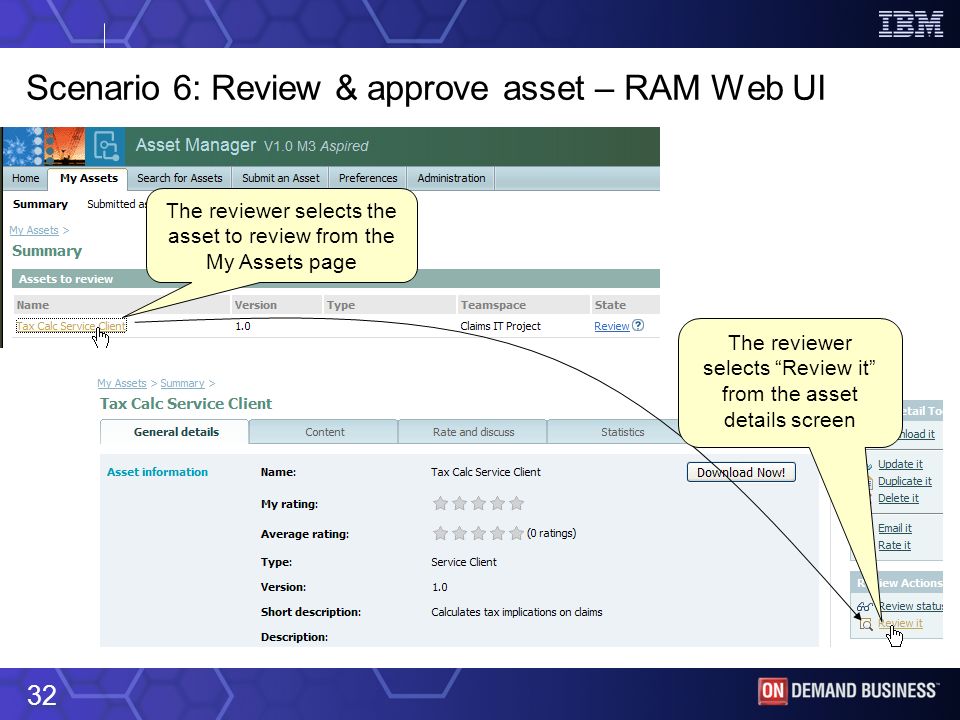Open the State help question-mark icon
The width and height of the screenshot is (960, 720).
pyautogui.click(x=638, y=325)
